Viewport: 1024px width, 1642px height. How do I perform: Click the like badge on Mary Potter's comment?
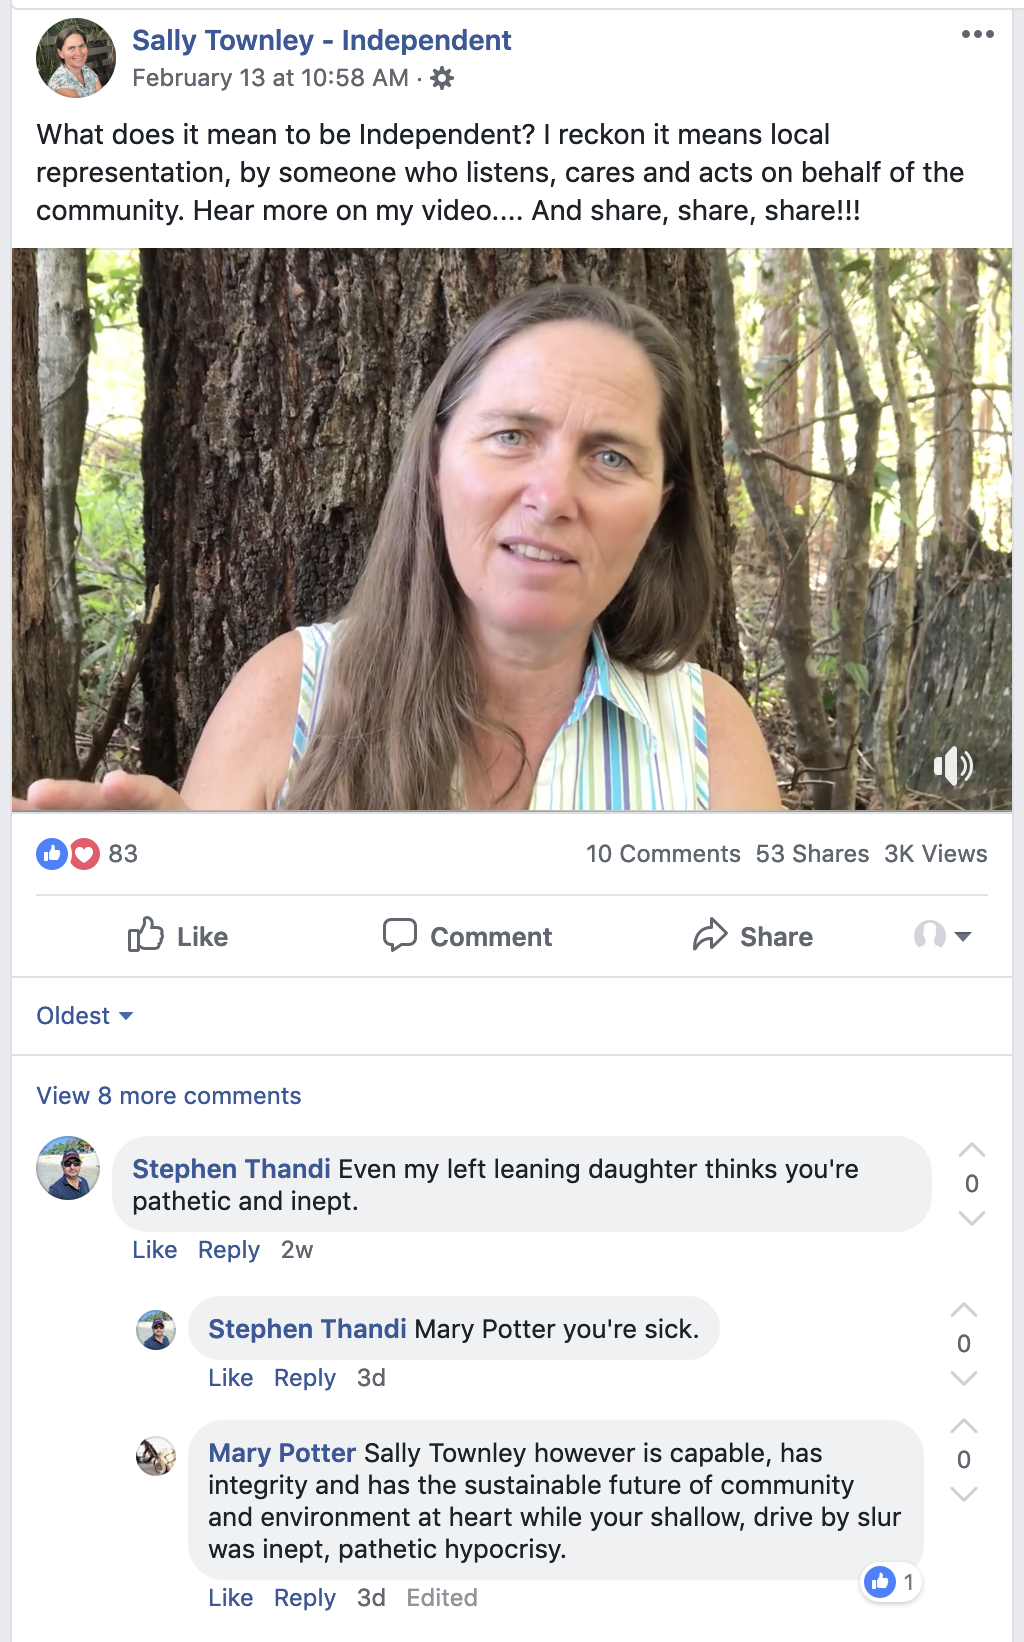(x=890, y=1582)
